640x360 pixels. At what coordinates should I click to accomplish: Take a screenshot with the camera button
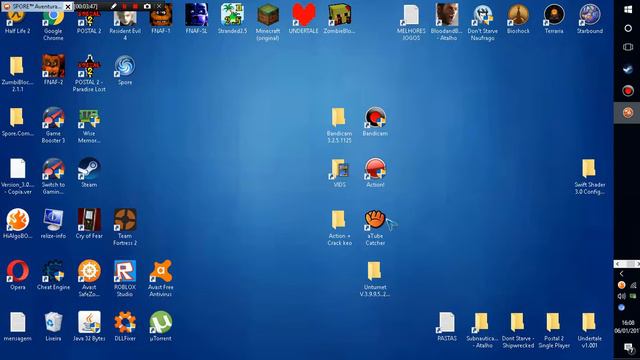[x=147, y=6]
